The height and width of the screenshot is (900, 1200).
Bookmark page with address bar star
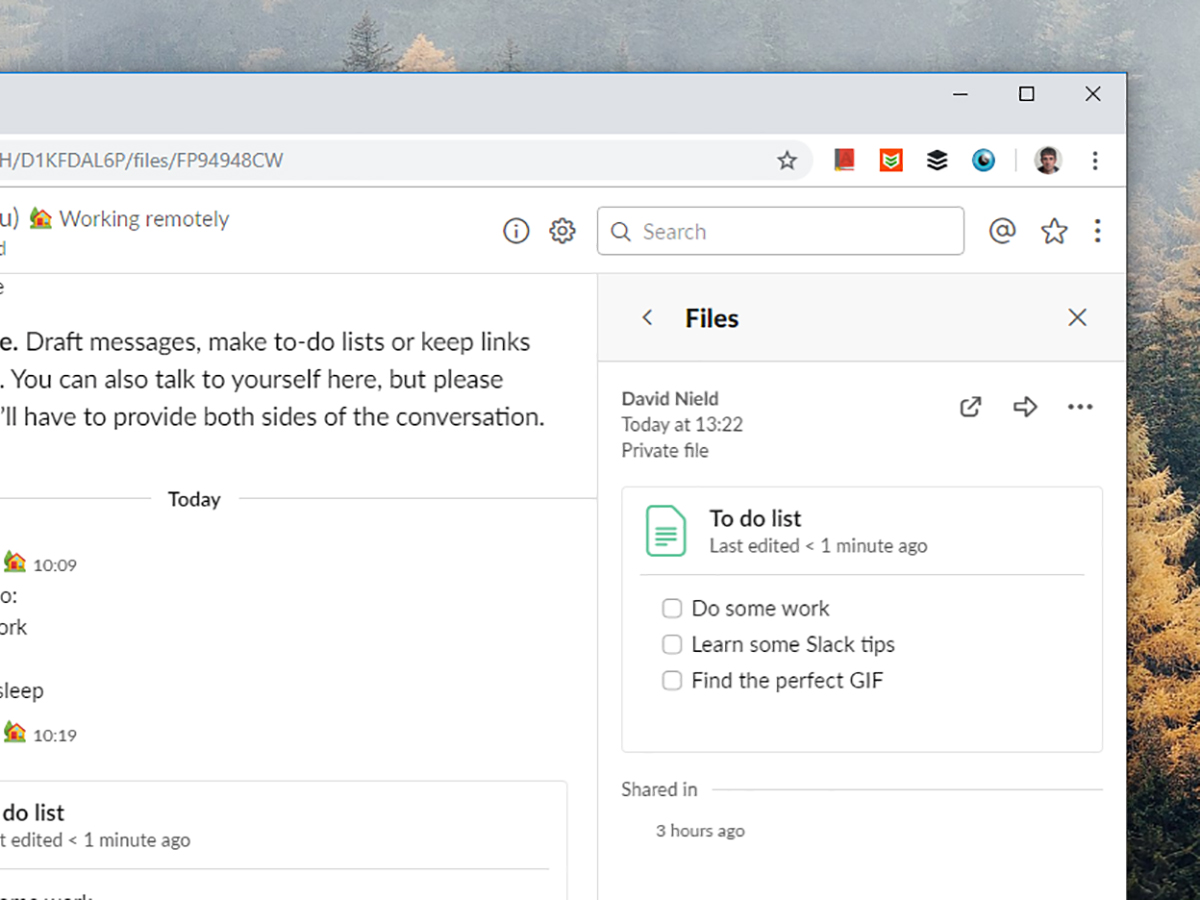(x=787, y=160)
